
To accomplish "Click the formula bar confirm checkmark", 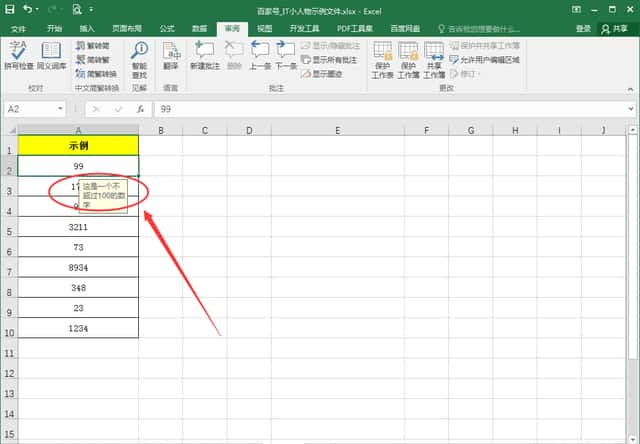I will click(118, 109).
